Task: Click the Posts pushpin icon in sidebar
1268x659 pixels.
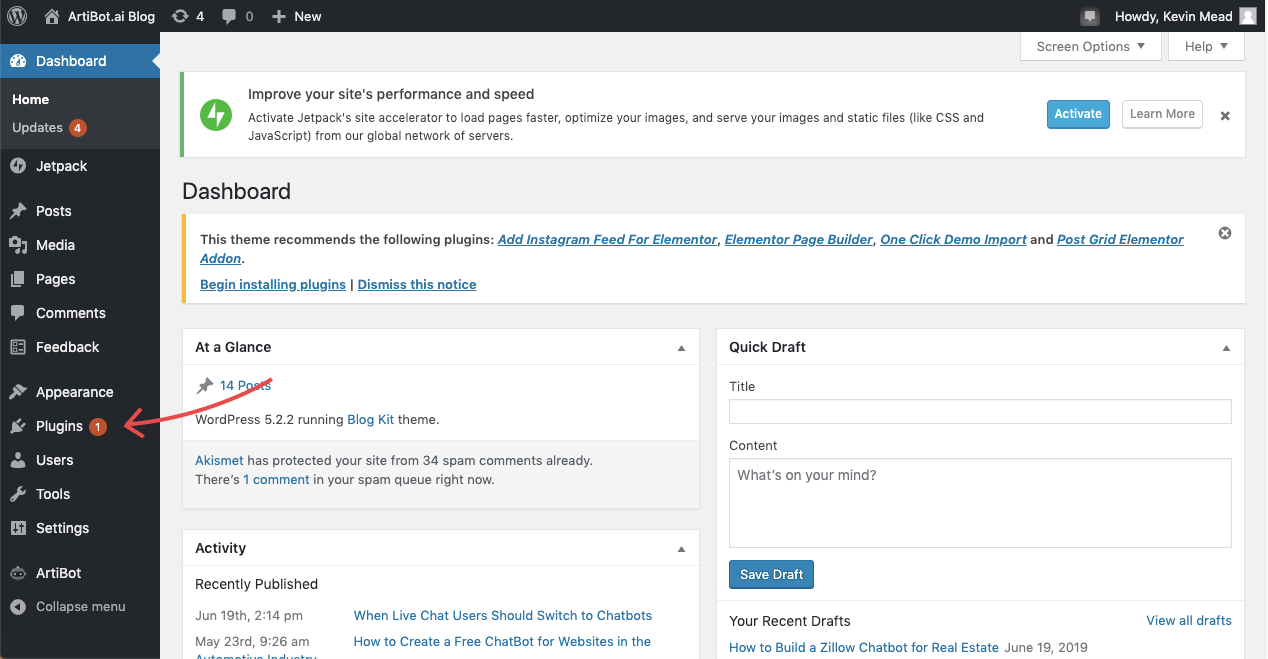Action: [18, 211]
